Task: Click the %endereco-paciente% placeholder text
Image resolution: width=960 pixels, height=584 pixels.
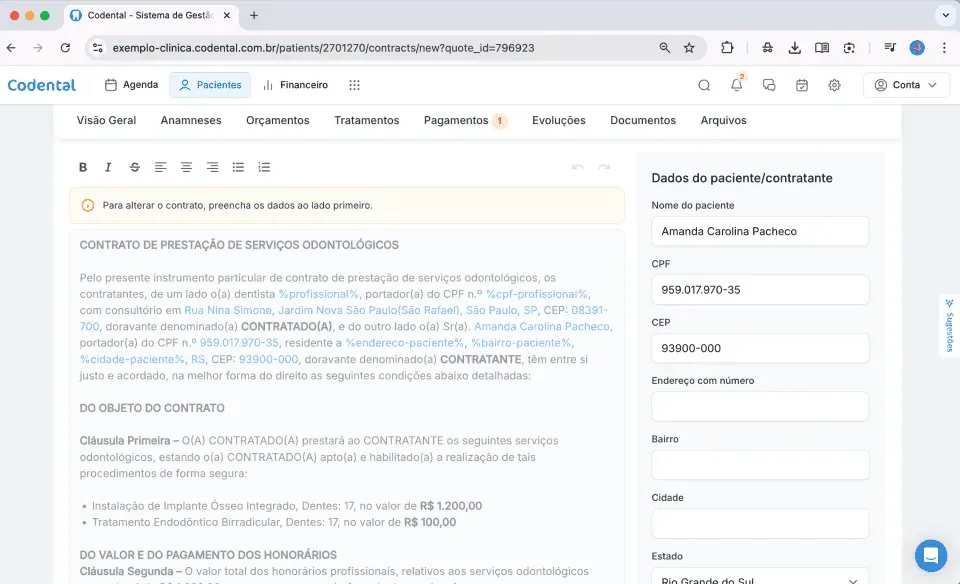Action: tap(405, 343)
